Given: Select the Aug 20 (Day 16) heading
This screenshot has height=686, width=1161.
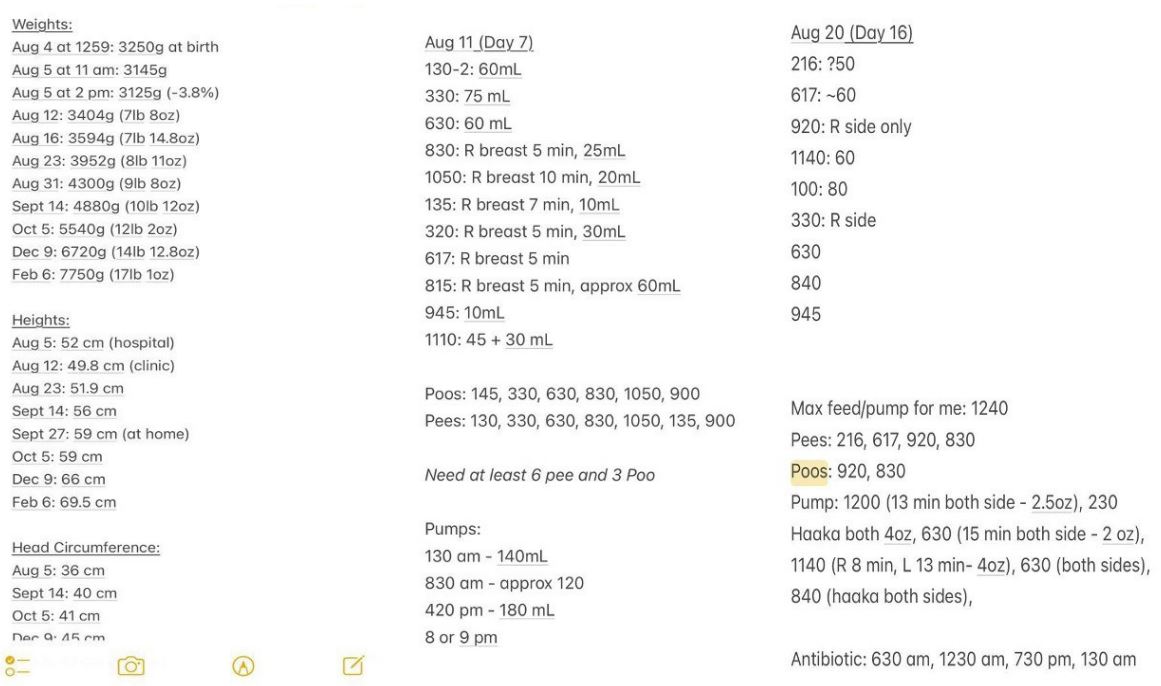Looking at the screenshot, I should pos(851,34).
